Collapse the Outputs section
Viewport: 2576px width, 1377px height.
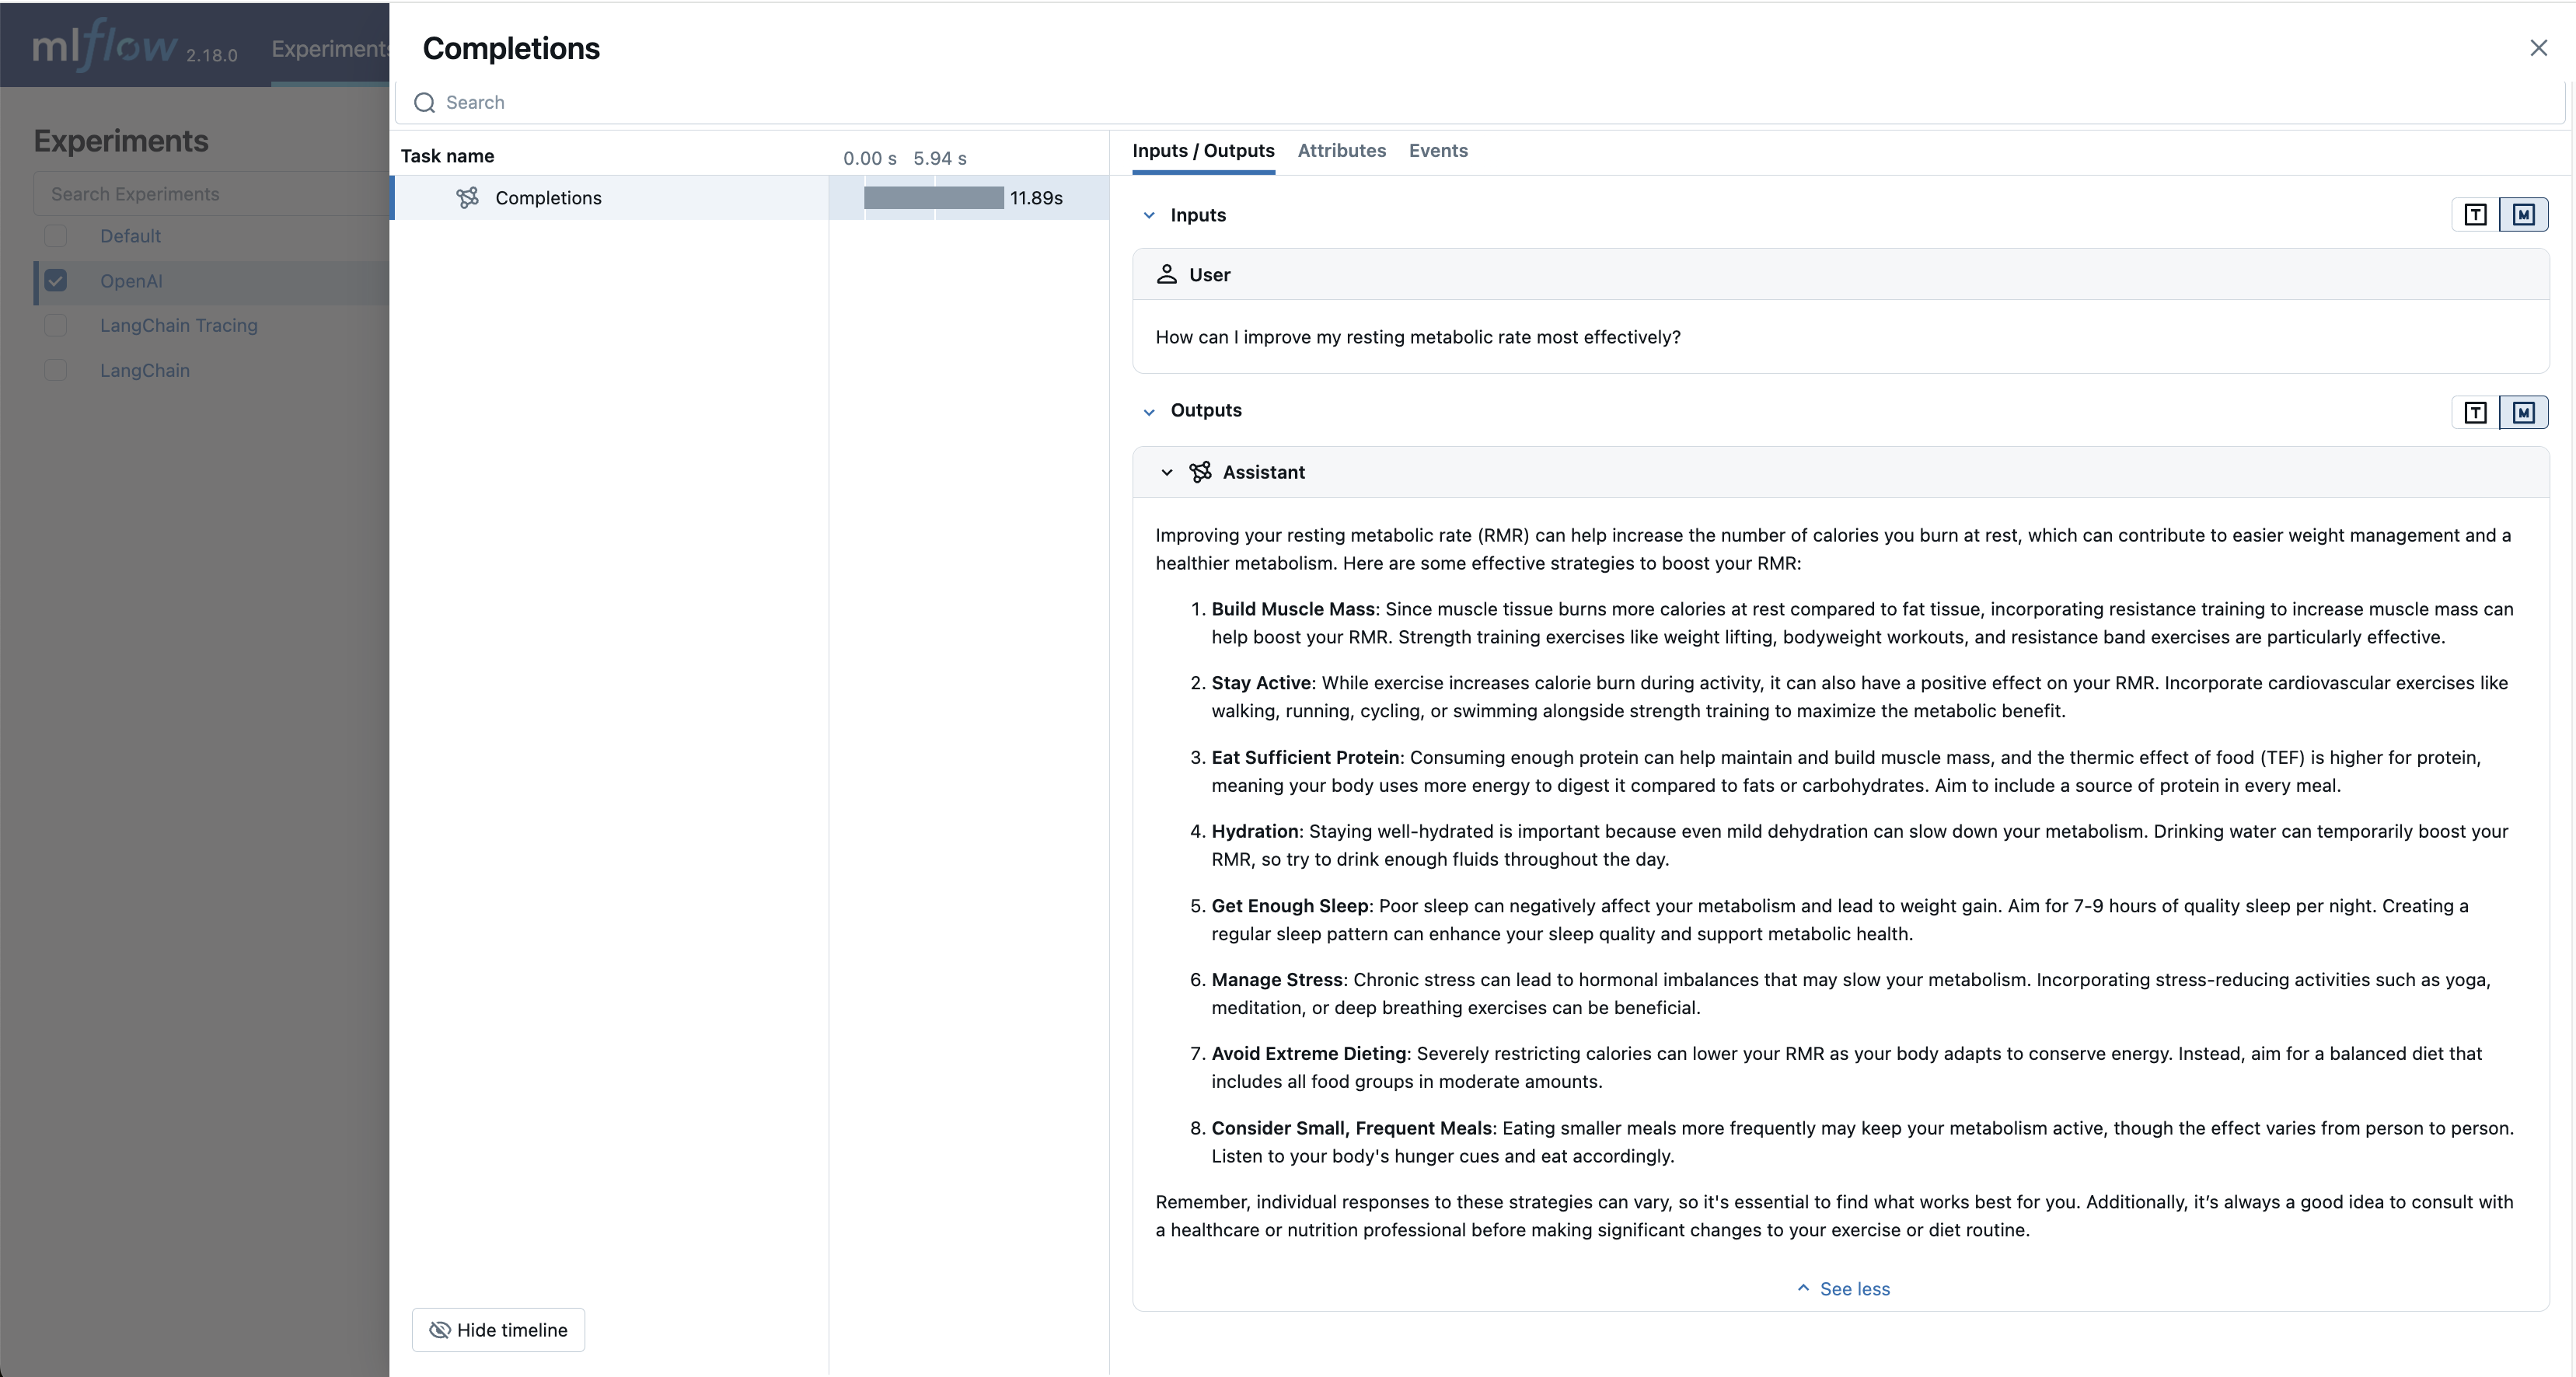click(x=1149, y=411)
